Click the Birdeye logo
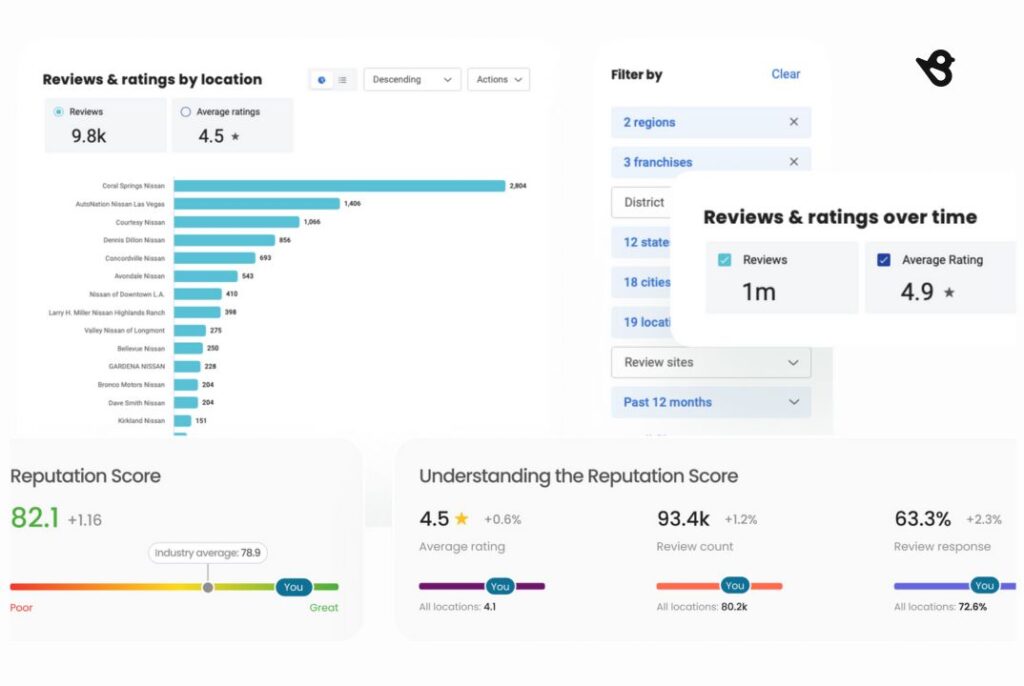Viewport: 1024px width, 686px height. point(936,68)
